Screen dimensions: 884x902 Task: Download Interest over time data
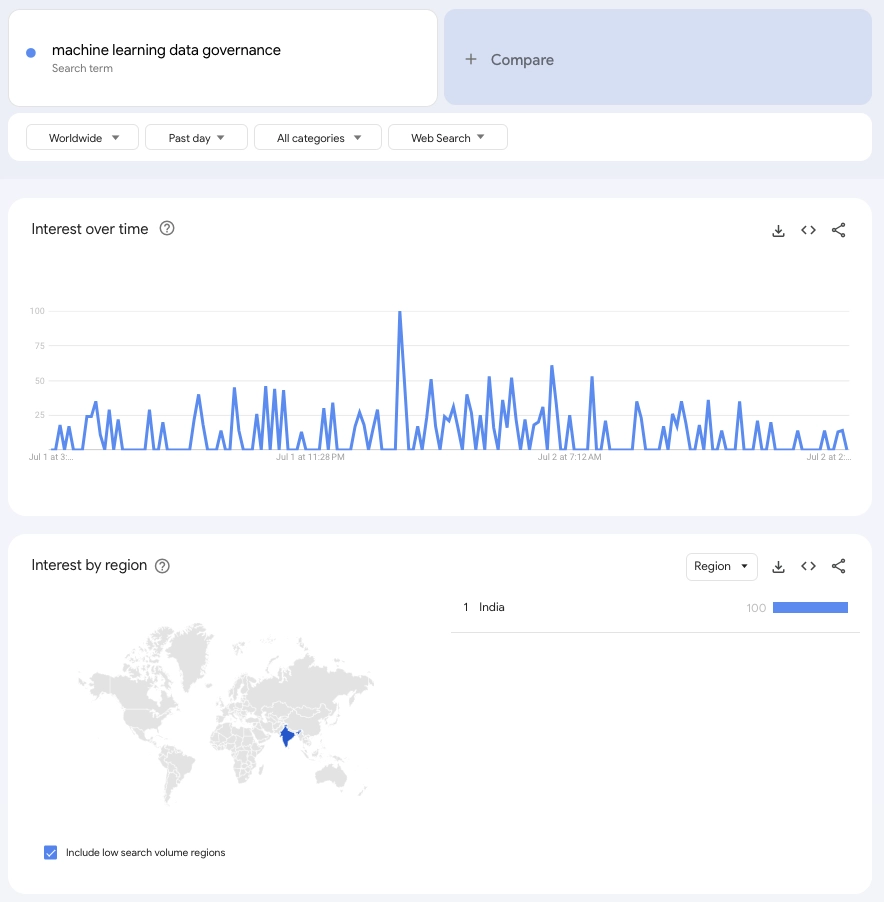point(778,231)
